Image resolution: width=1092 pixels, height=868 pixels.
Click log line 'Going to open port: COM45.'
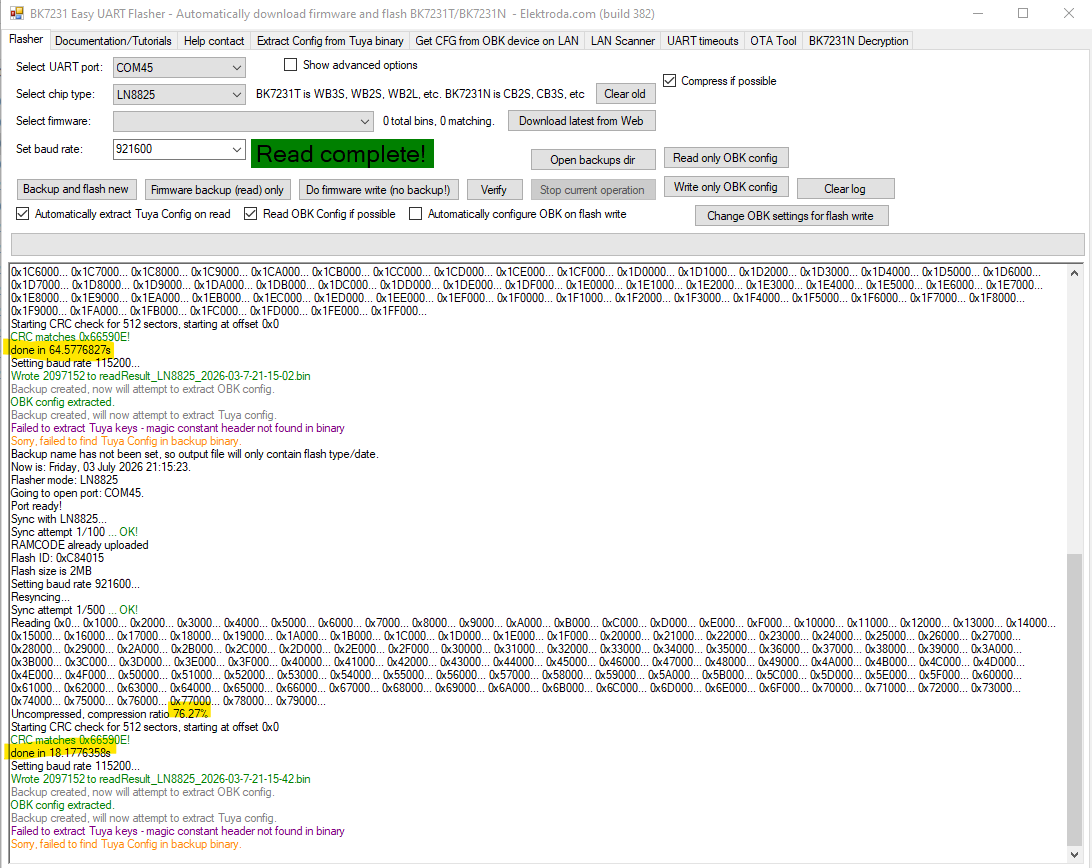click(77, 493)
